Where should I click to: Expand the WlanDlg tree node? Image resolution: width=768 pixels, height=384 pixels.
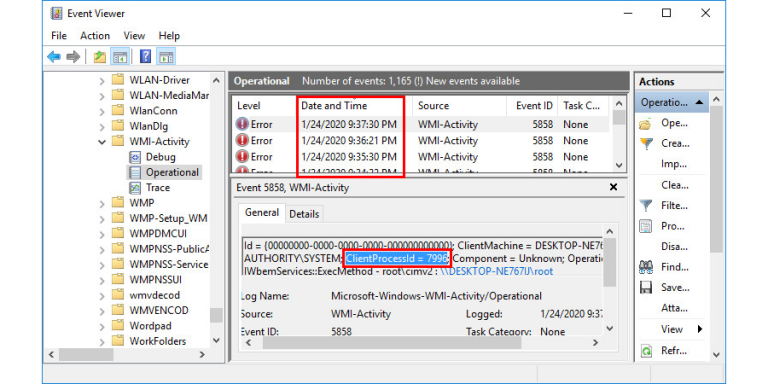click(x=102, y=127)
